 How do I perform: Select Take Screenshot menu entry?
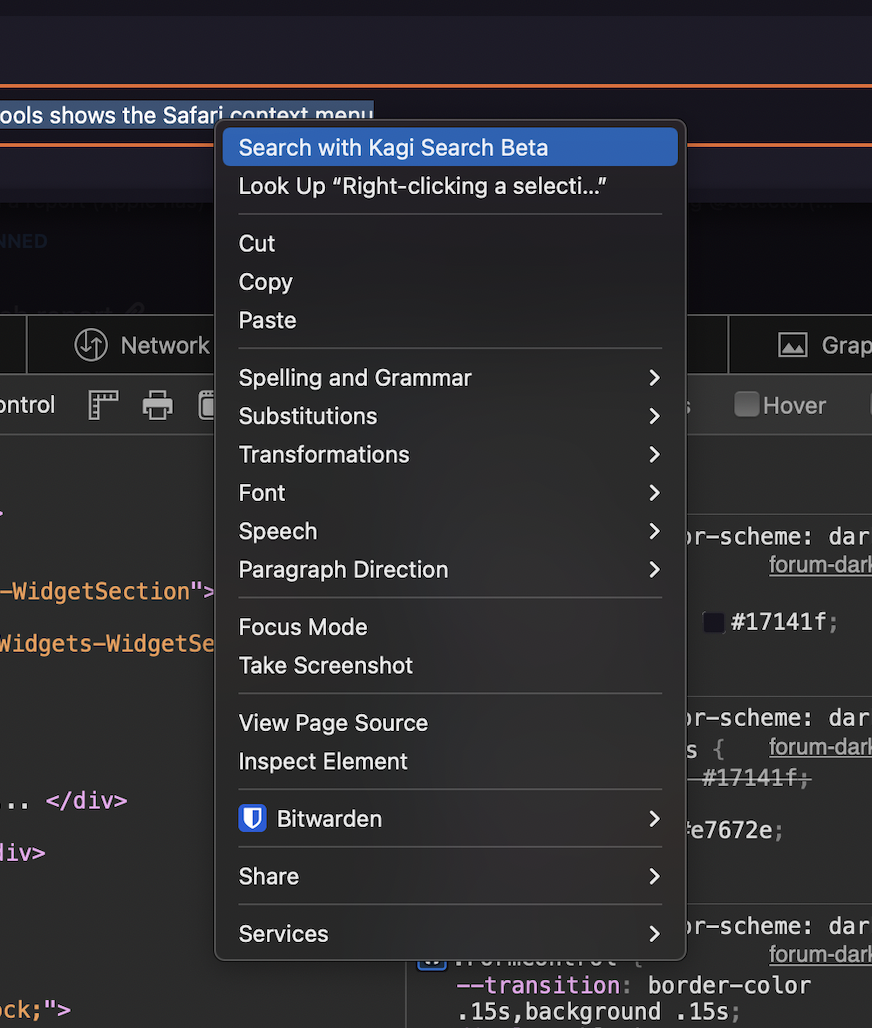pos(326,666)
